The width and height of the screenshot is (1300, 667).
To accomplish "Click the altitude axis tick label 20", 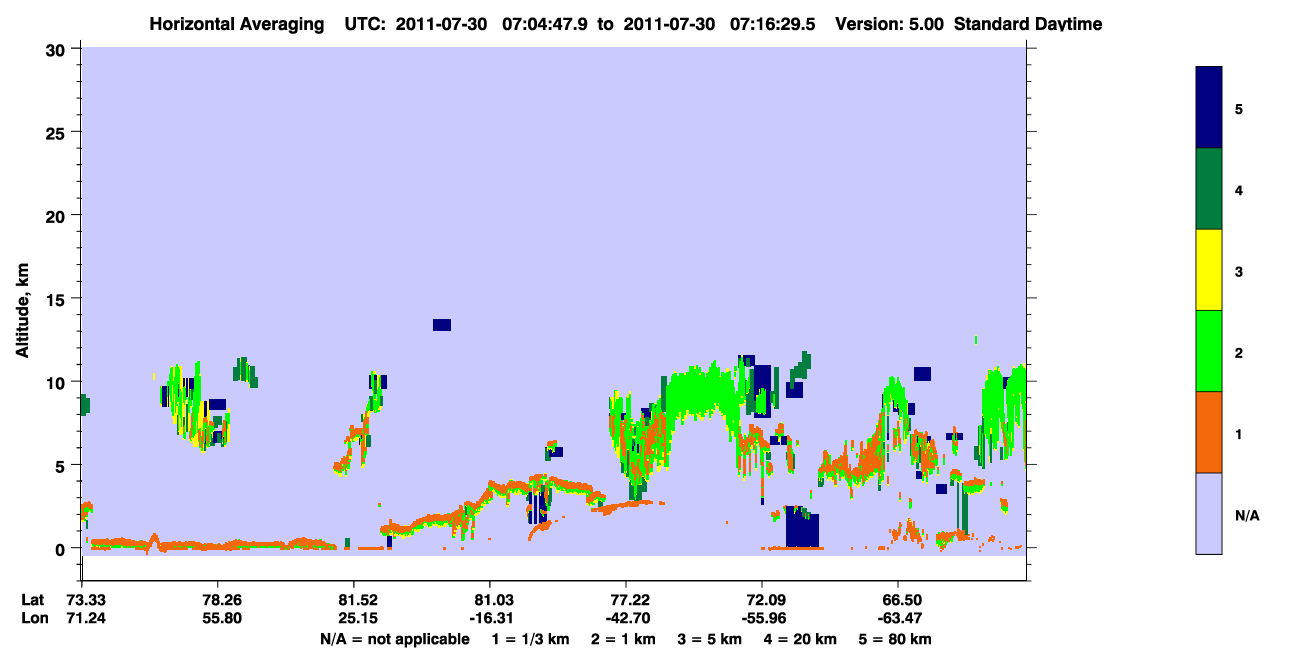I will click(x=58, y=215).
